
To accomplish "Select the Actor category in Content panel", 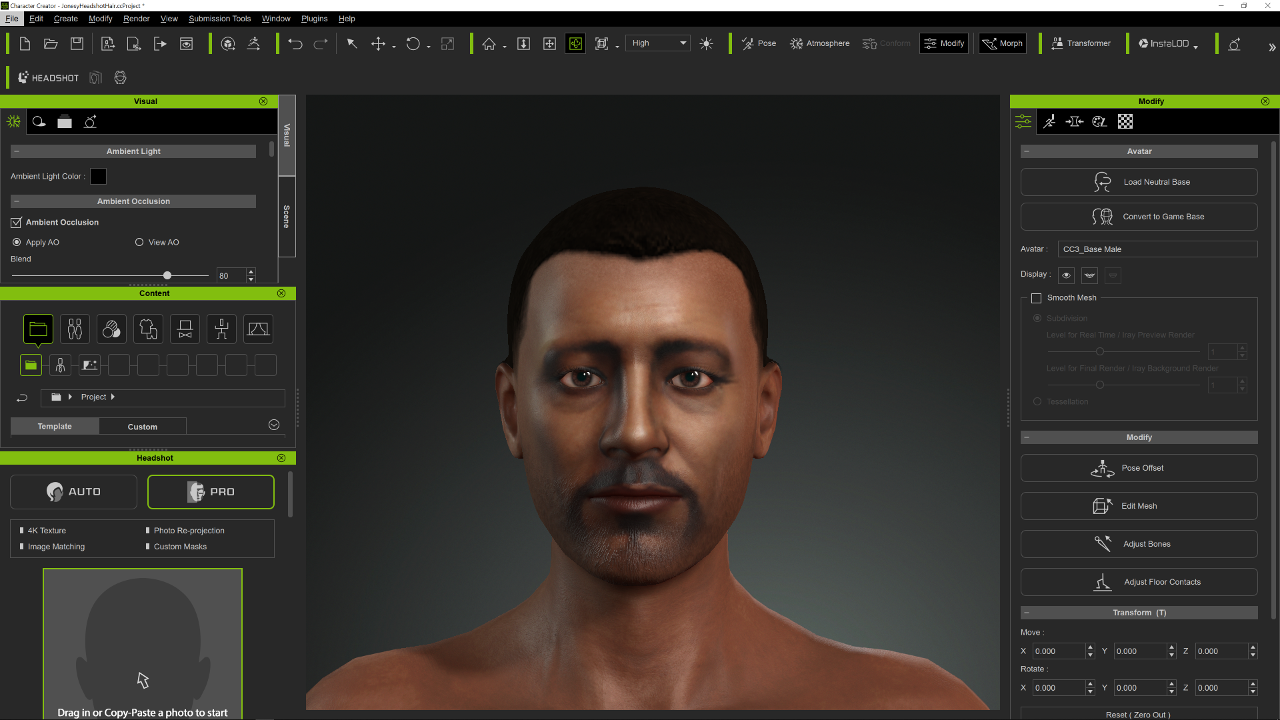I will (x=74, y=329).
